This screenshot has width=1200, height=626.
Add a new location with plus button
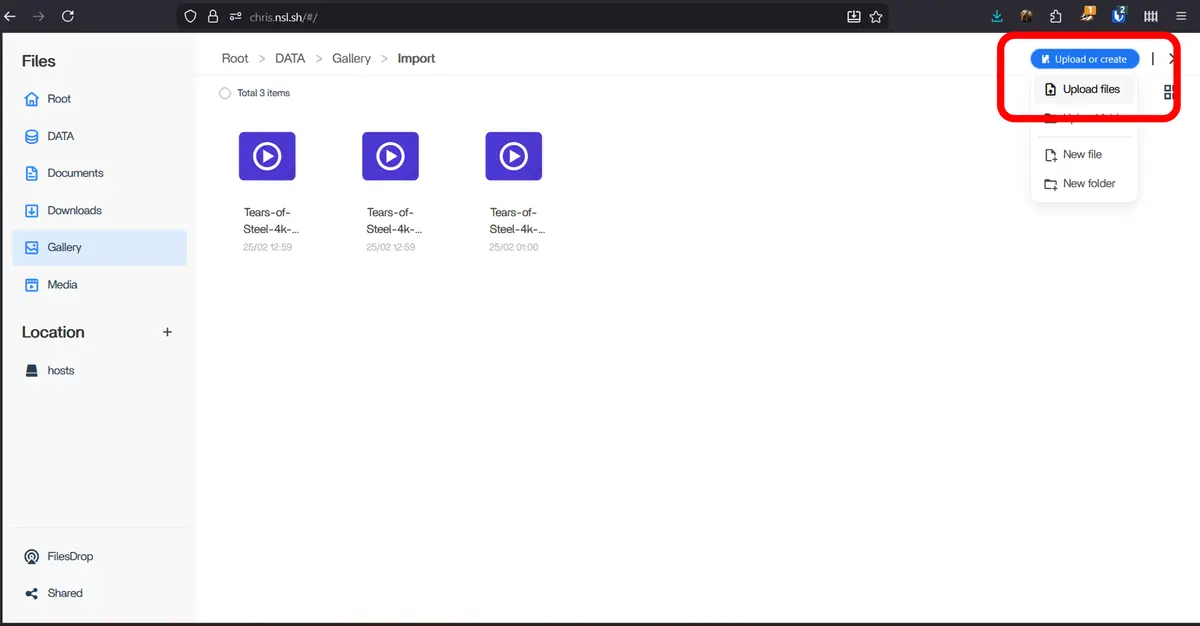click(x=167, y=332)
